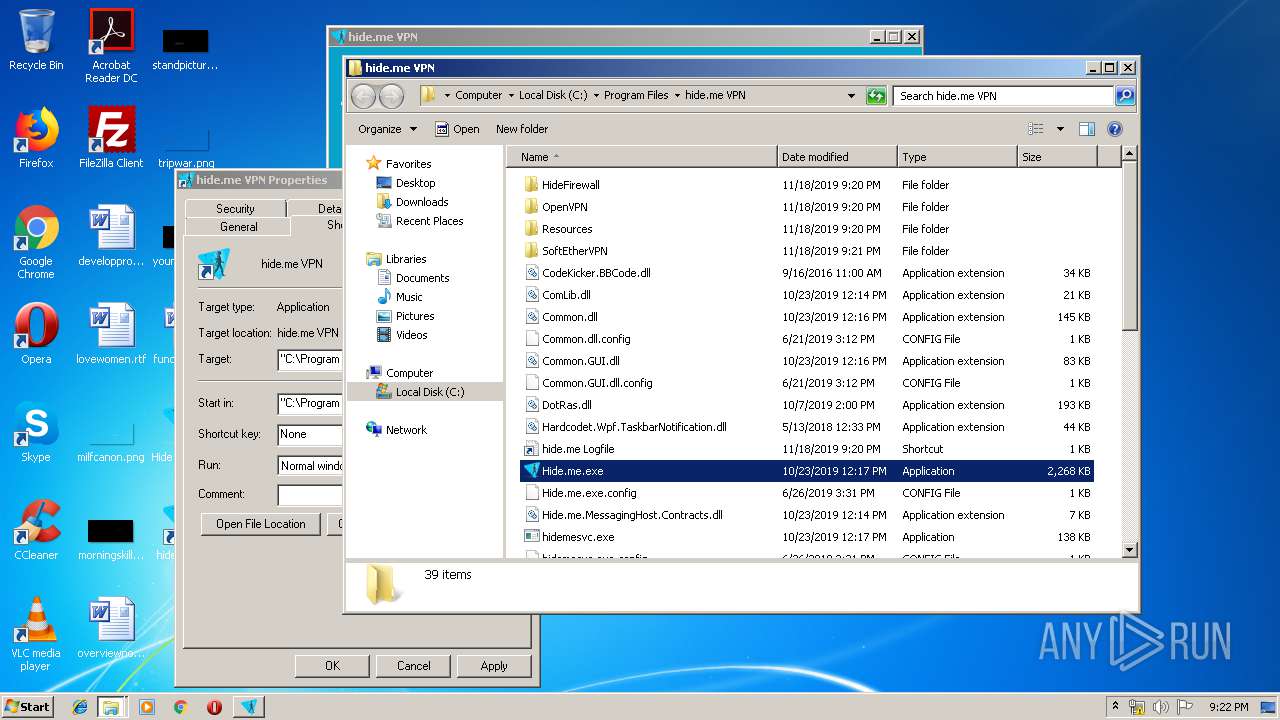Viewport: 1280px width, 720px height.
Task: Sort by Size column header
Action: [x=1057, y=157]
